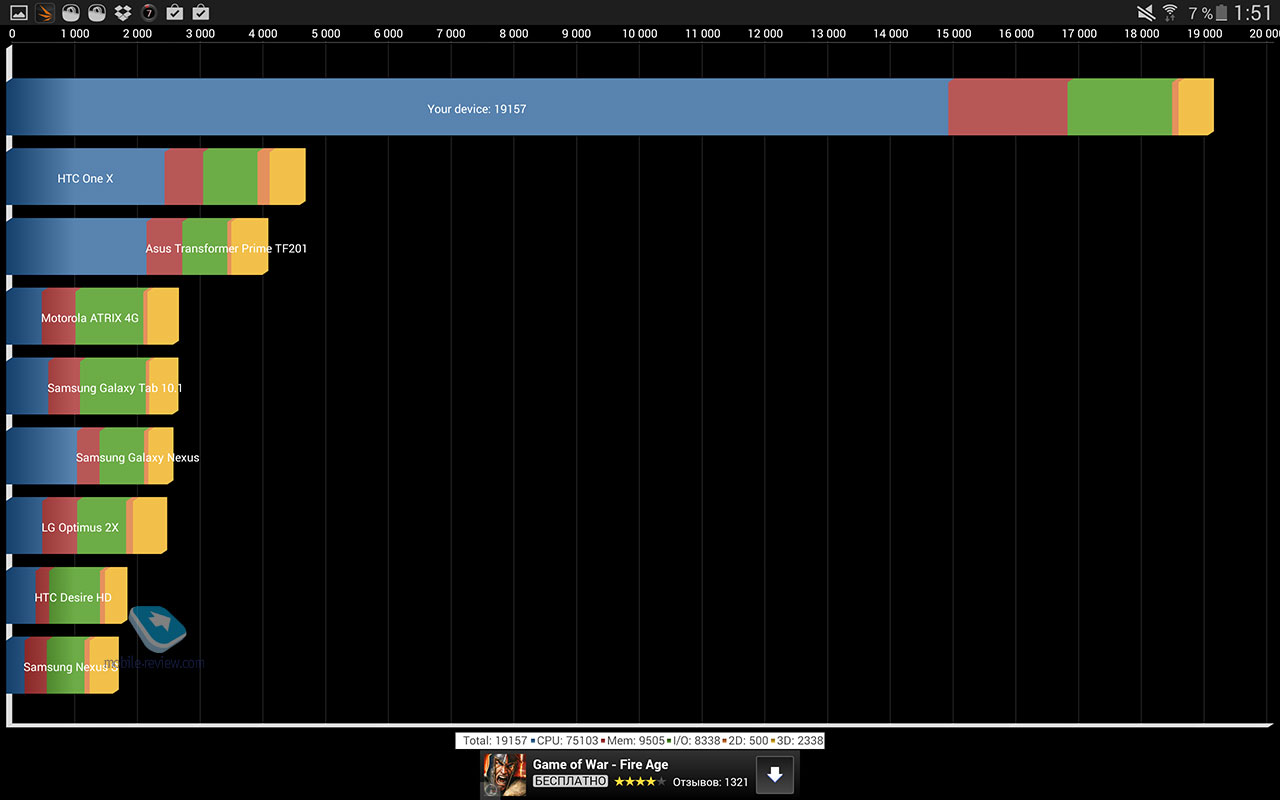Image resolution: width=1280 pixels, height=800 pixels.
Task: Tap the Samsung Galaxy Tab 10.1 bar
Action: click(x=93, y=388)
